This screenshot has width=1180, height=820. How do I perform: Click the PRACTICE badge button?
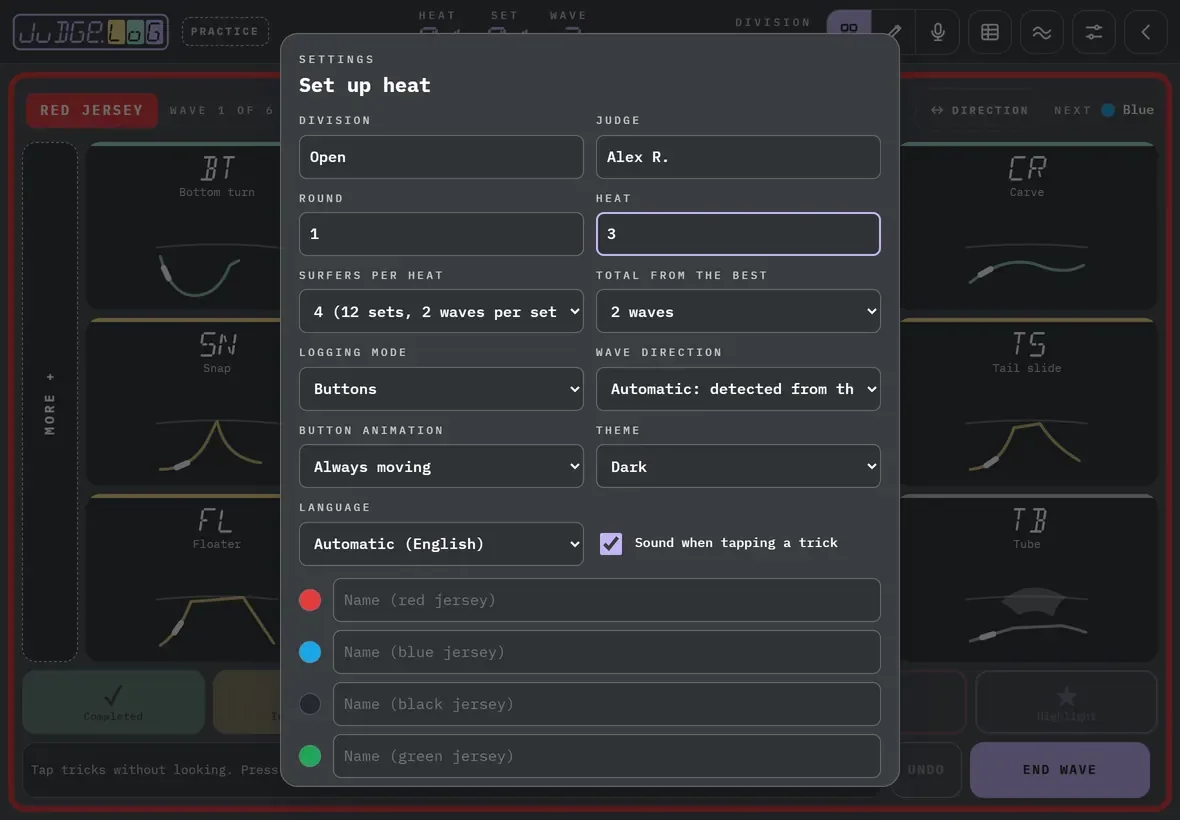[x=225, y=32]
